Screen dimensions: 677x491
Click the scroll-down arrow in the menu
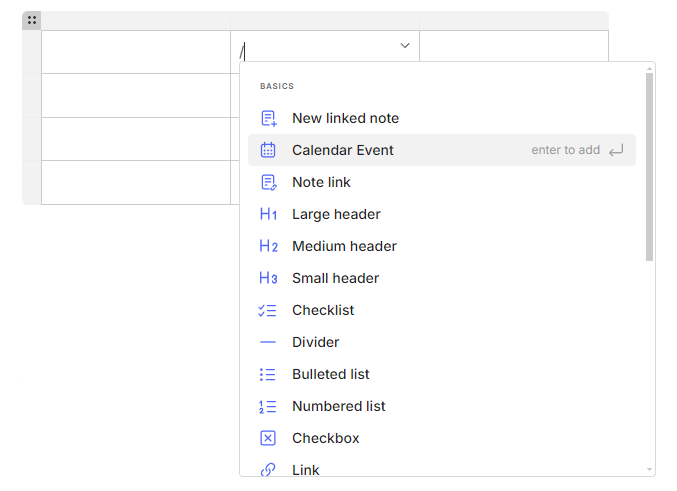pyautogui.click(x=649, y=469)
